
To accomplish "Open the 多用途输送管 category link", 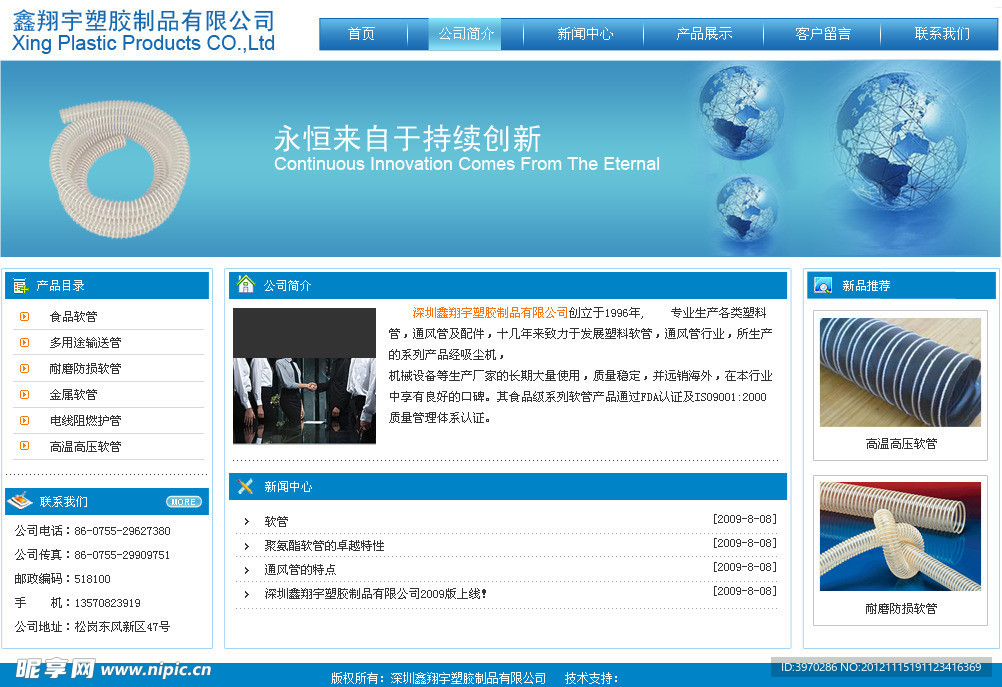I will tap(85, 343).
